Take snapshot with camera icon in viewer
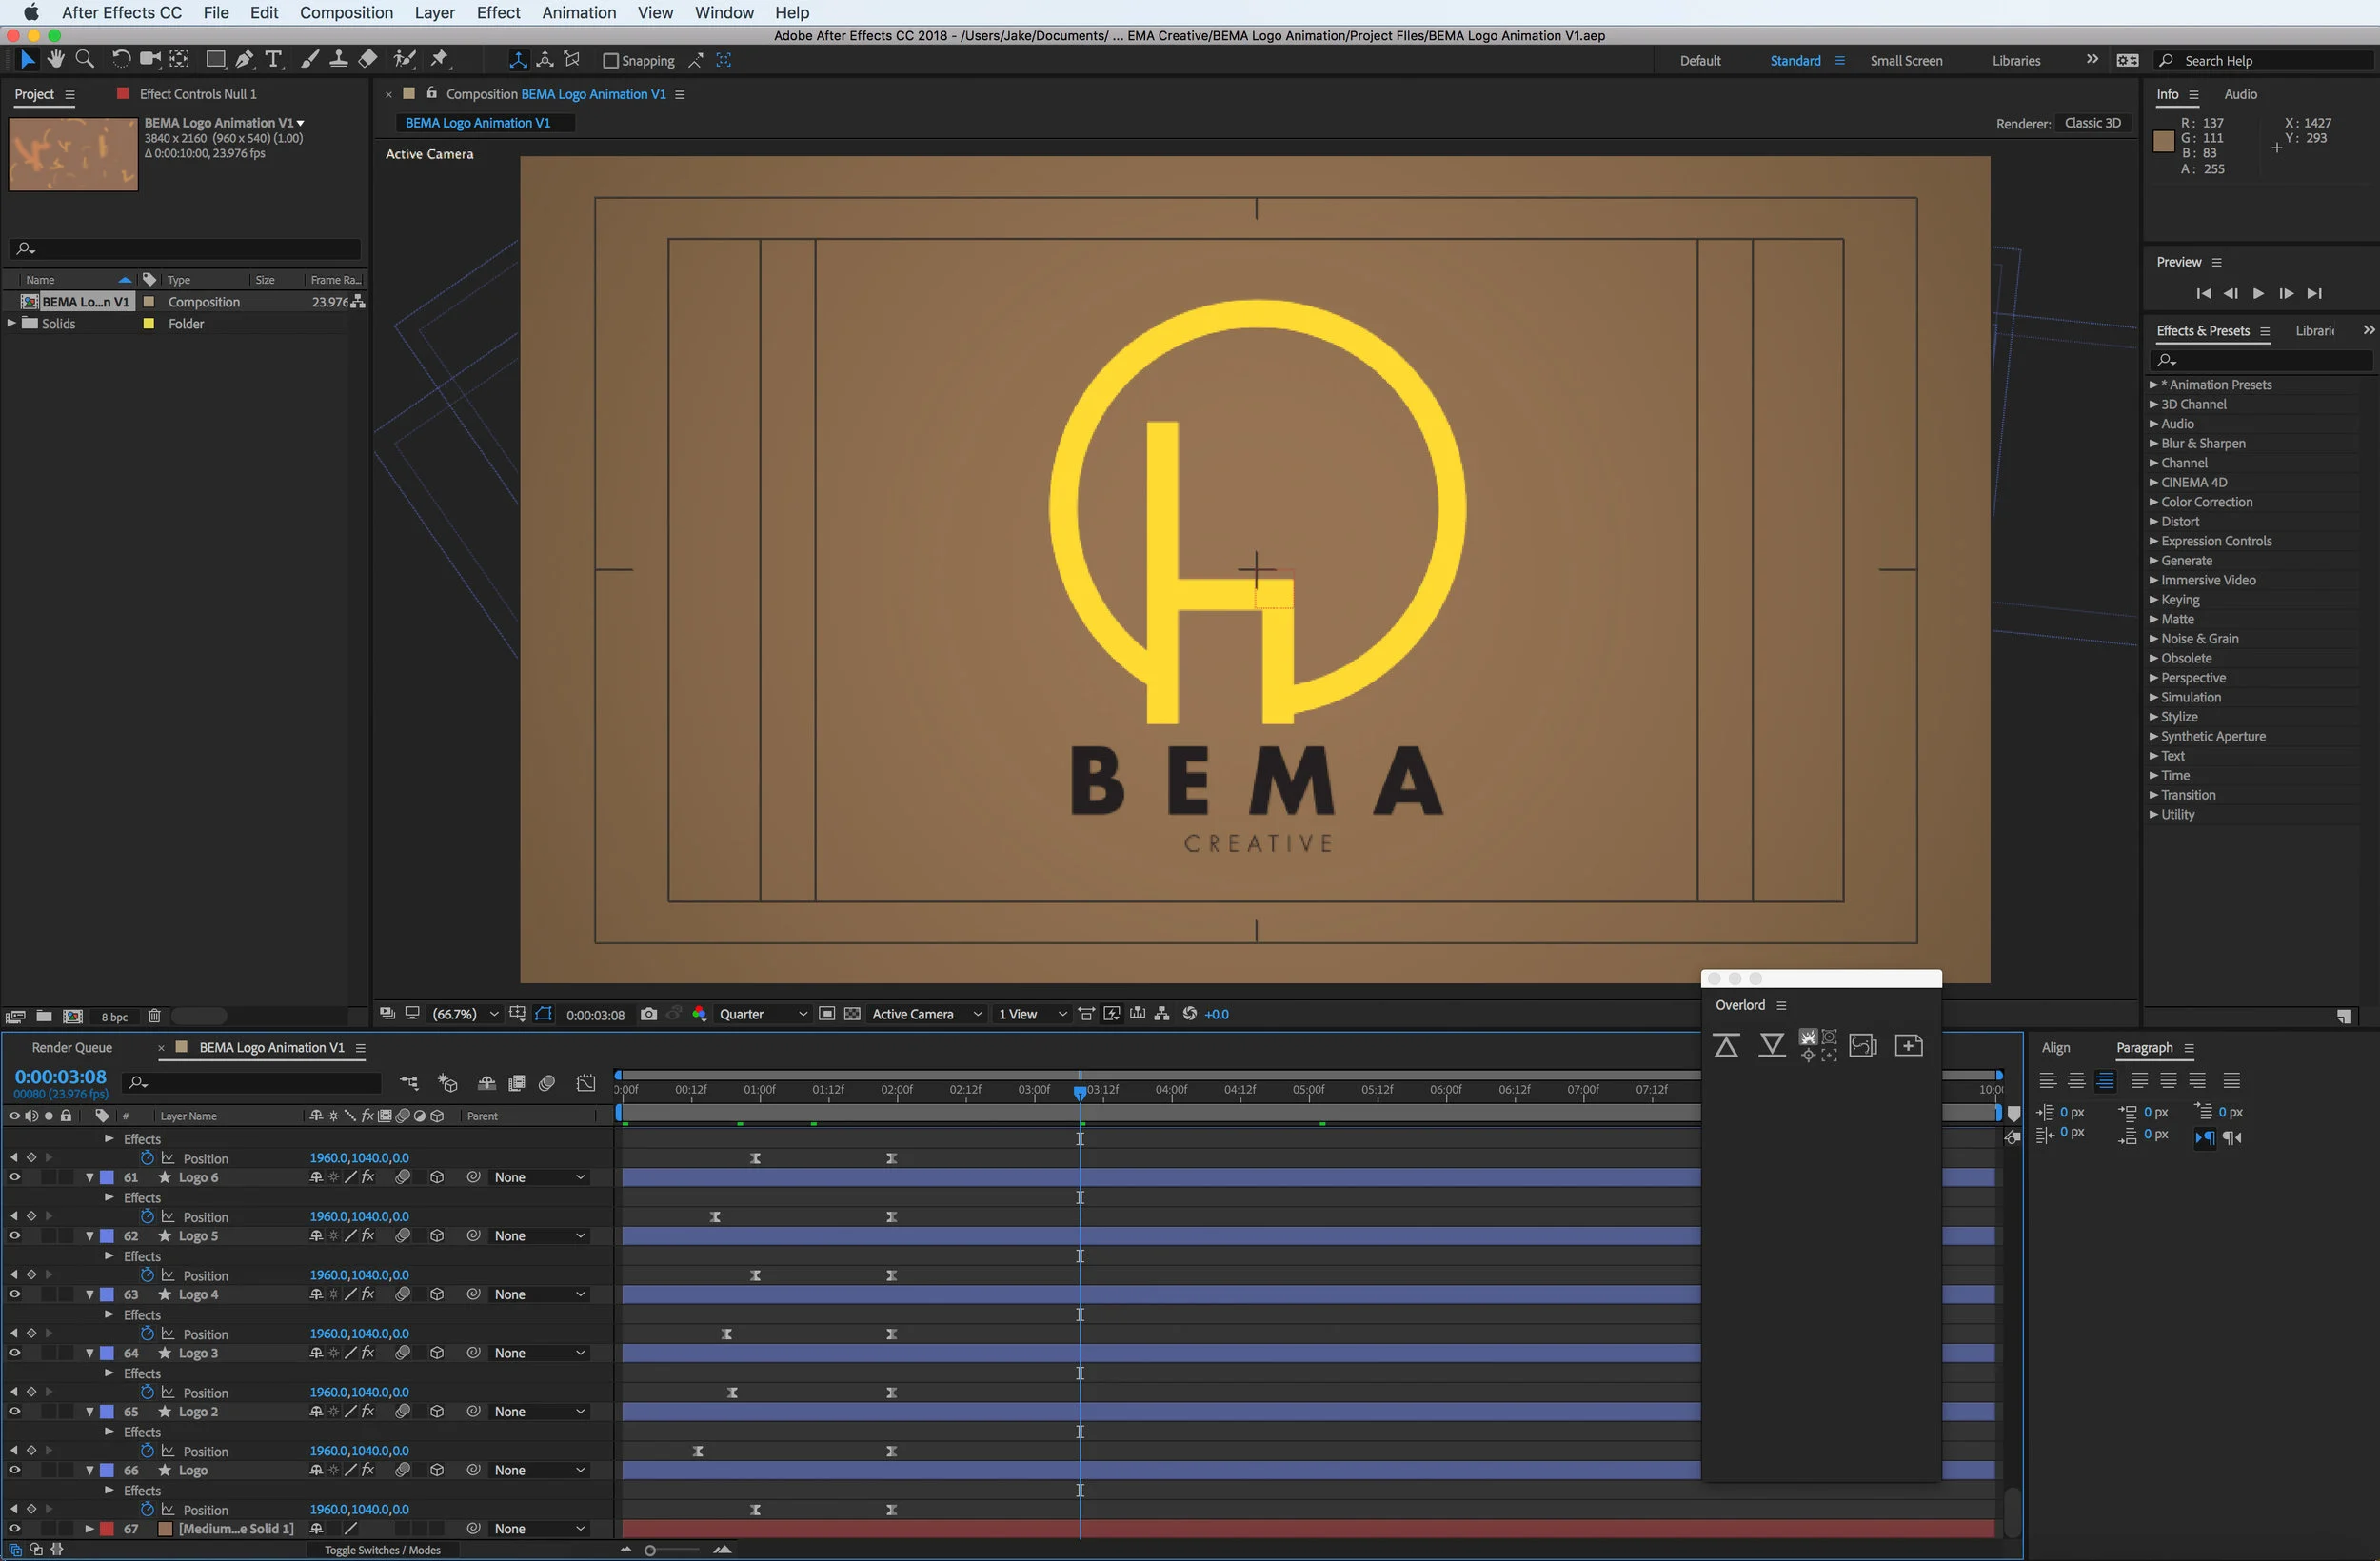The image size is (2380, 1561). pos(648,1014)
